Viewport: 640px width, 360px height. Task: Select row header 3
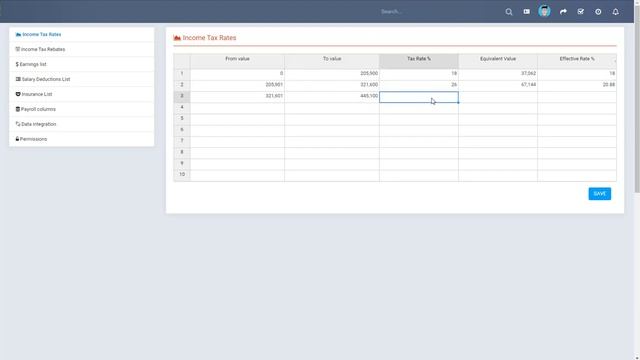point(182,96)
